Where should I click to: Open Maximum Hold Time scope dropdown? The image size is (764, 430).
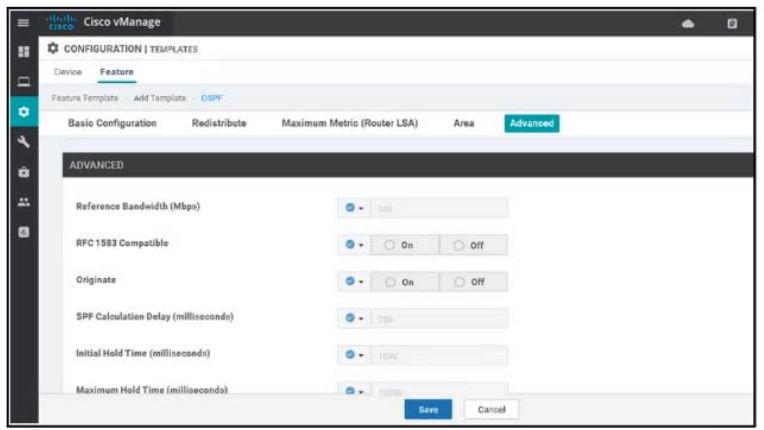pyautogui.click(x=354, y=391)
